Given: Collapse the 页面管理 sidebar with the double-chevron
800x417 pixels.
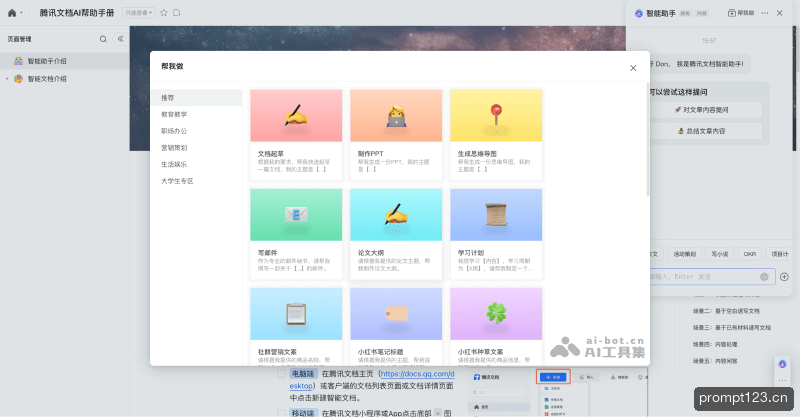Looking at the screenshot, I should click(120, 39).
